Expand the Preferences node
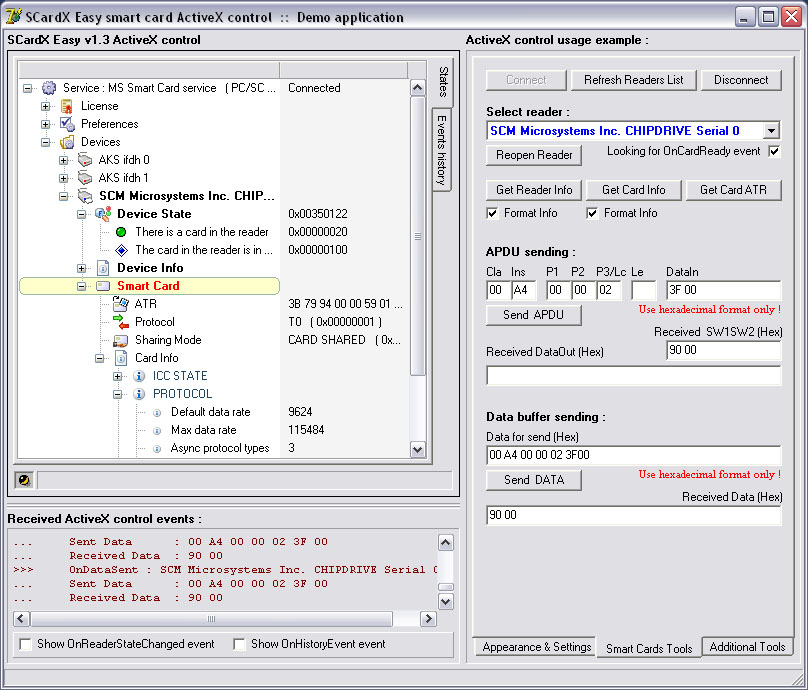Screen dimensions: 808x690 pyautogui.click(x=45, y=125)
